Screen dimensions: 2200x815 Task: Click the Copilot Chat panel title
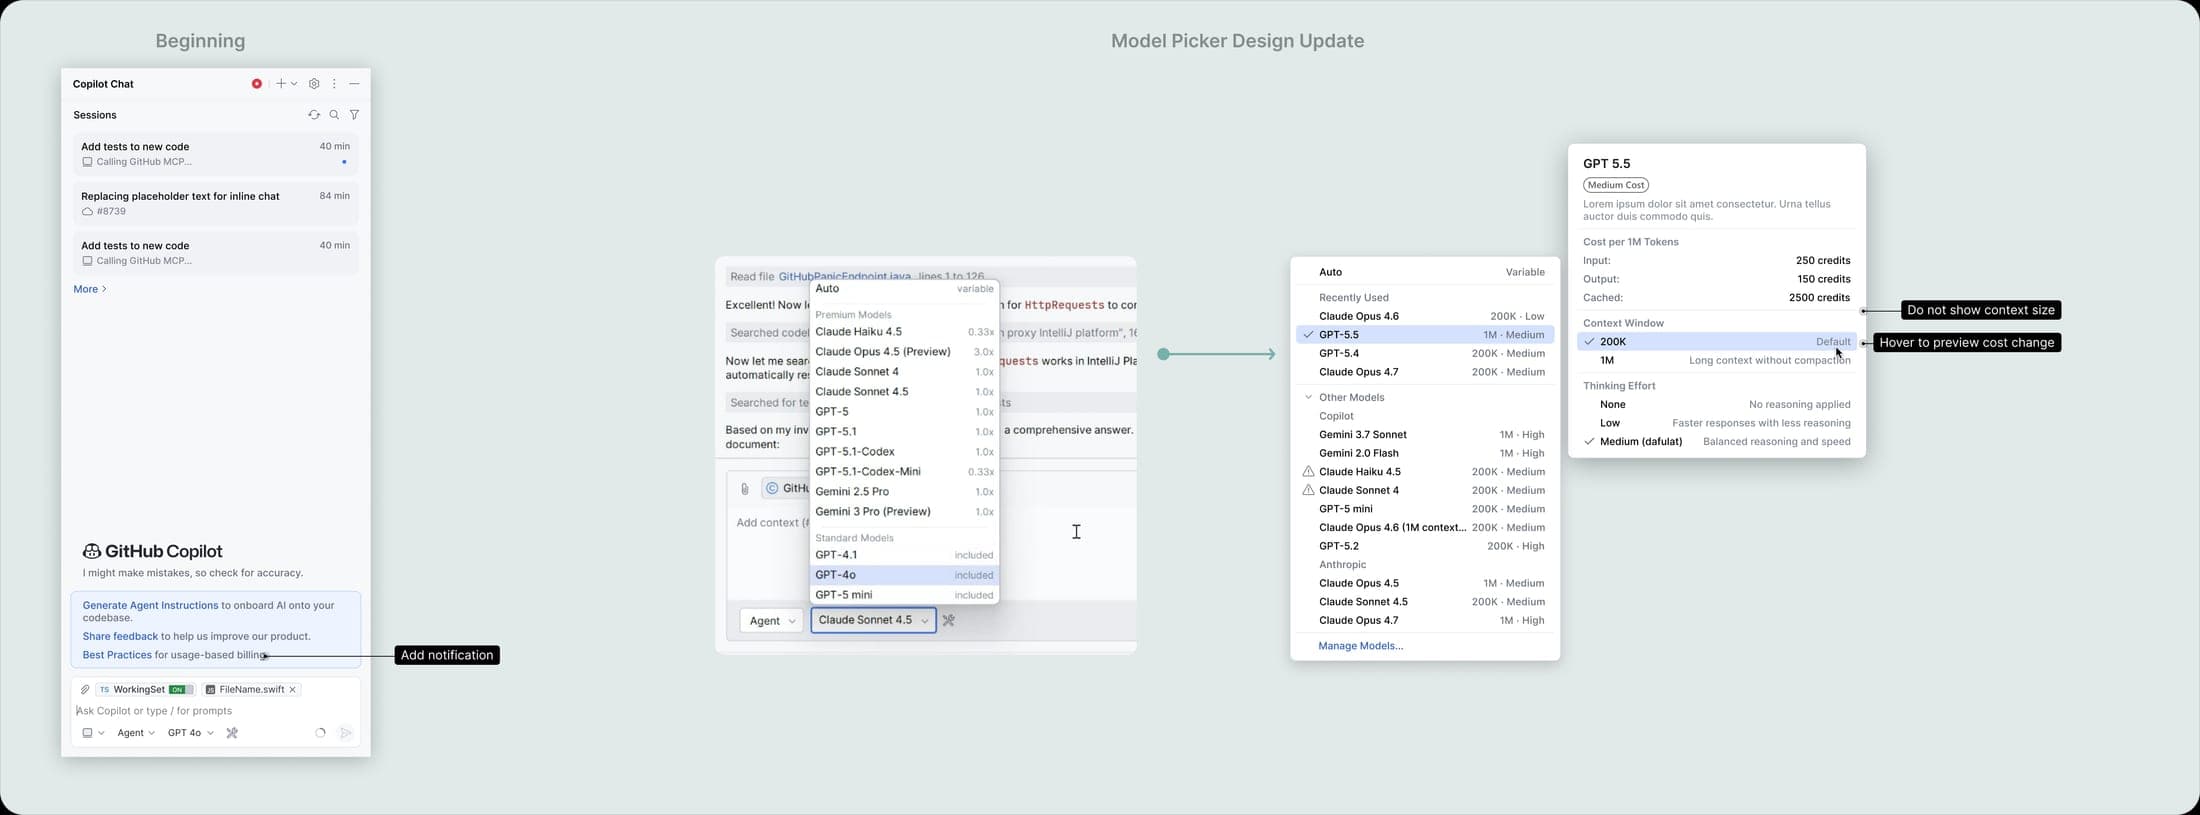tap(103, 84)
